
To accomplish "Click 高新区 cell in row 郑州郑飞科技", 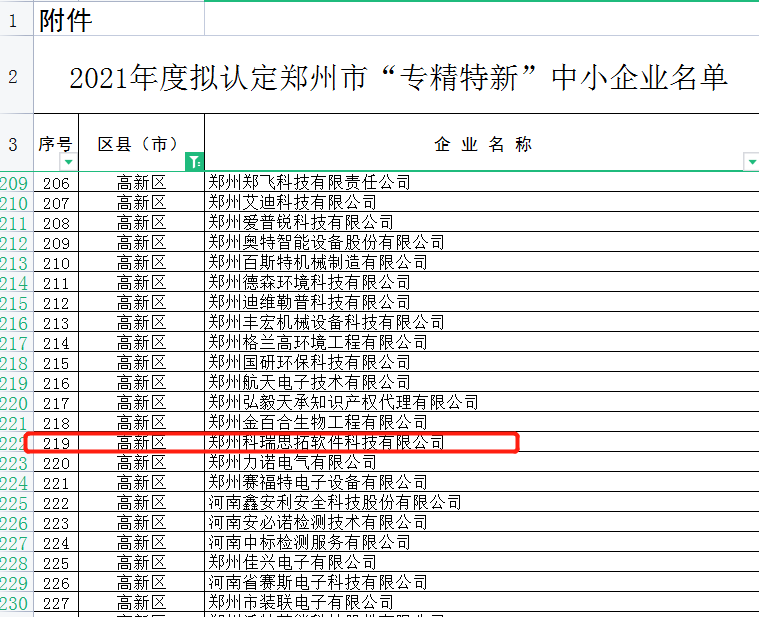I will (x=141, y=182).
